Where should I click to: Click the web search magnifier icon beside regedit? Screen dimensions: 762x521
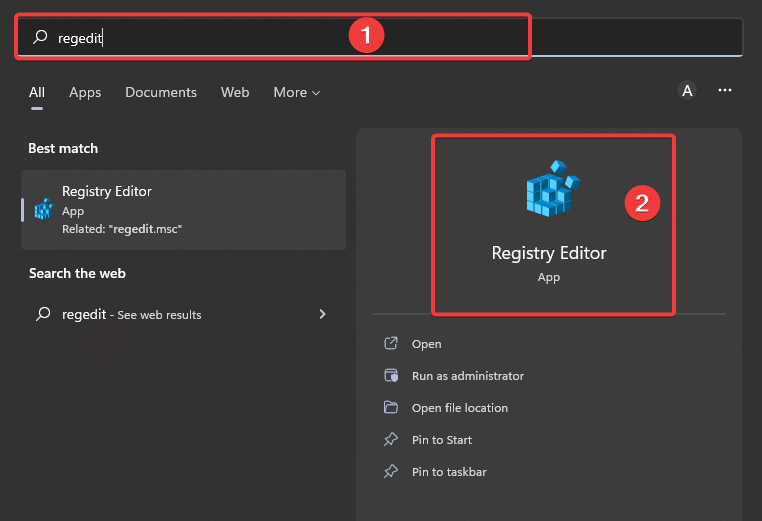tap(43, 314)
